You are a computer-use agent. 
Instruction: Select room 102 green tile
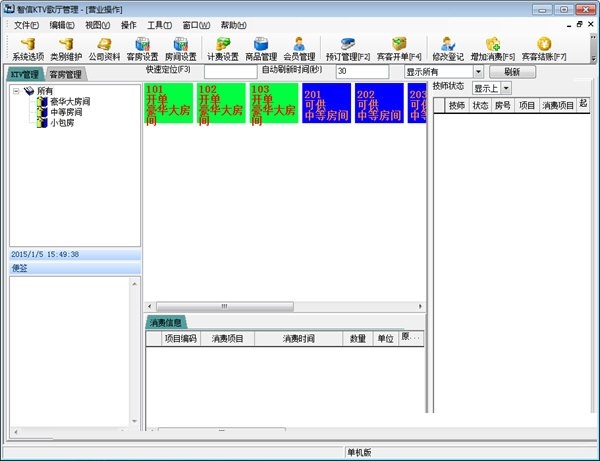coord(221,103)
